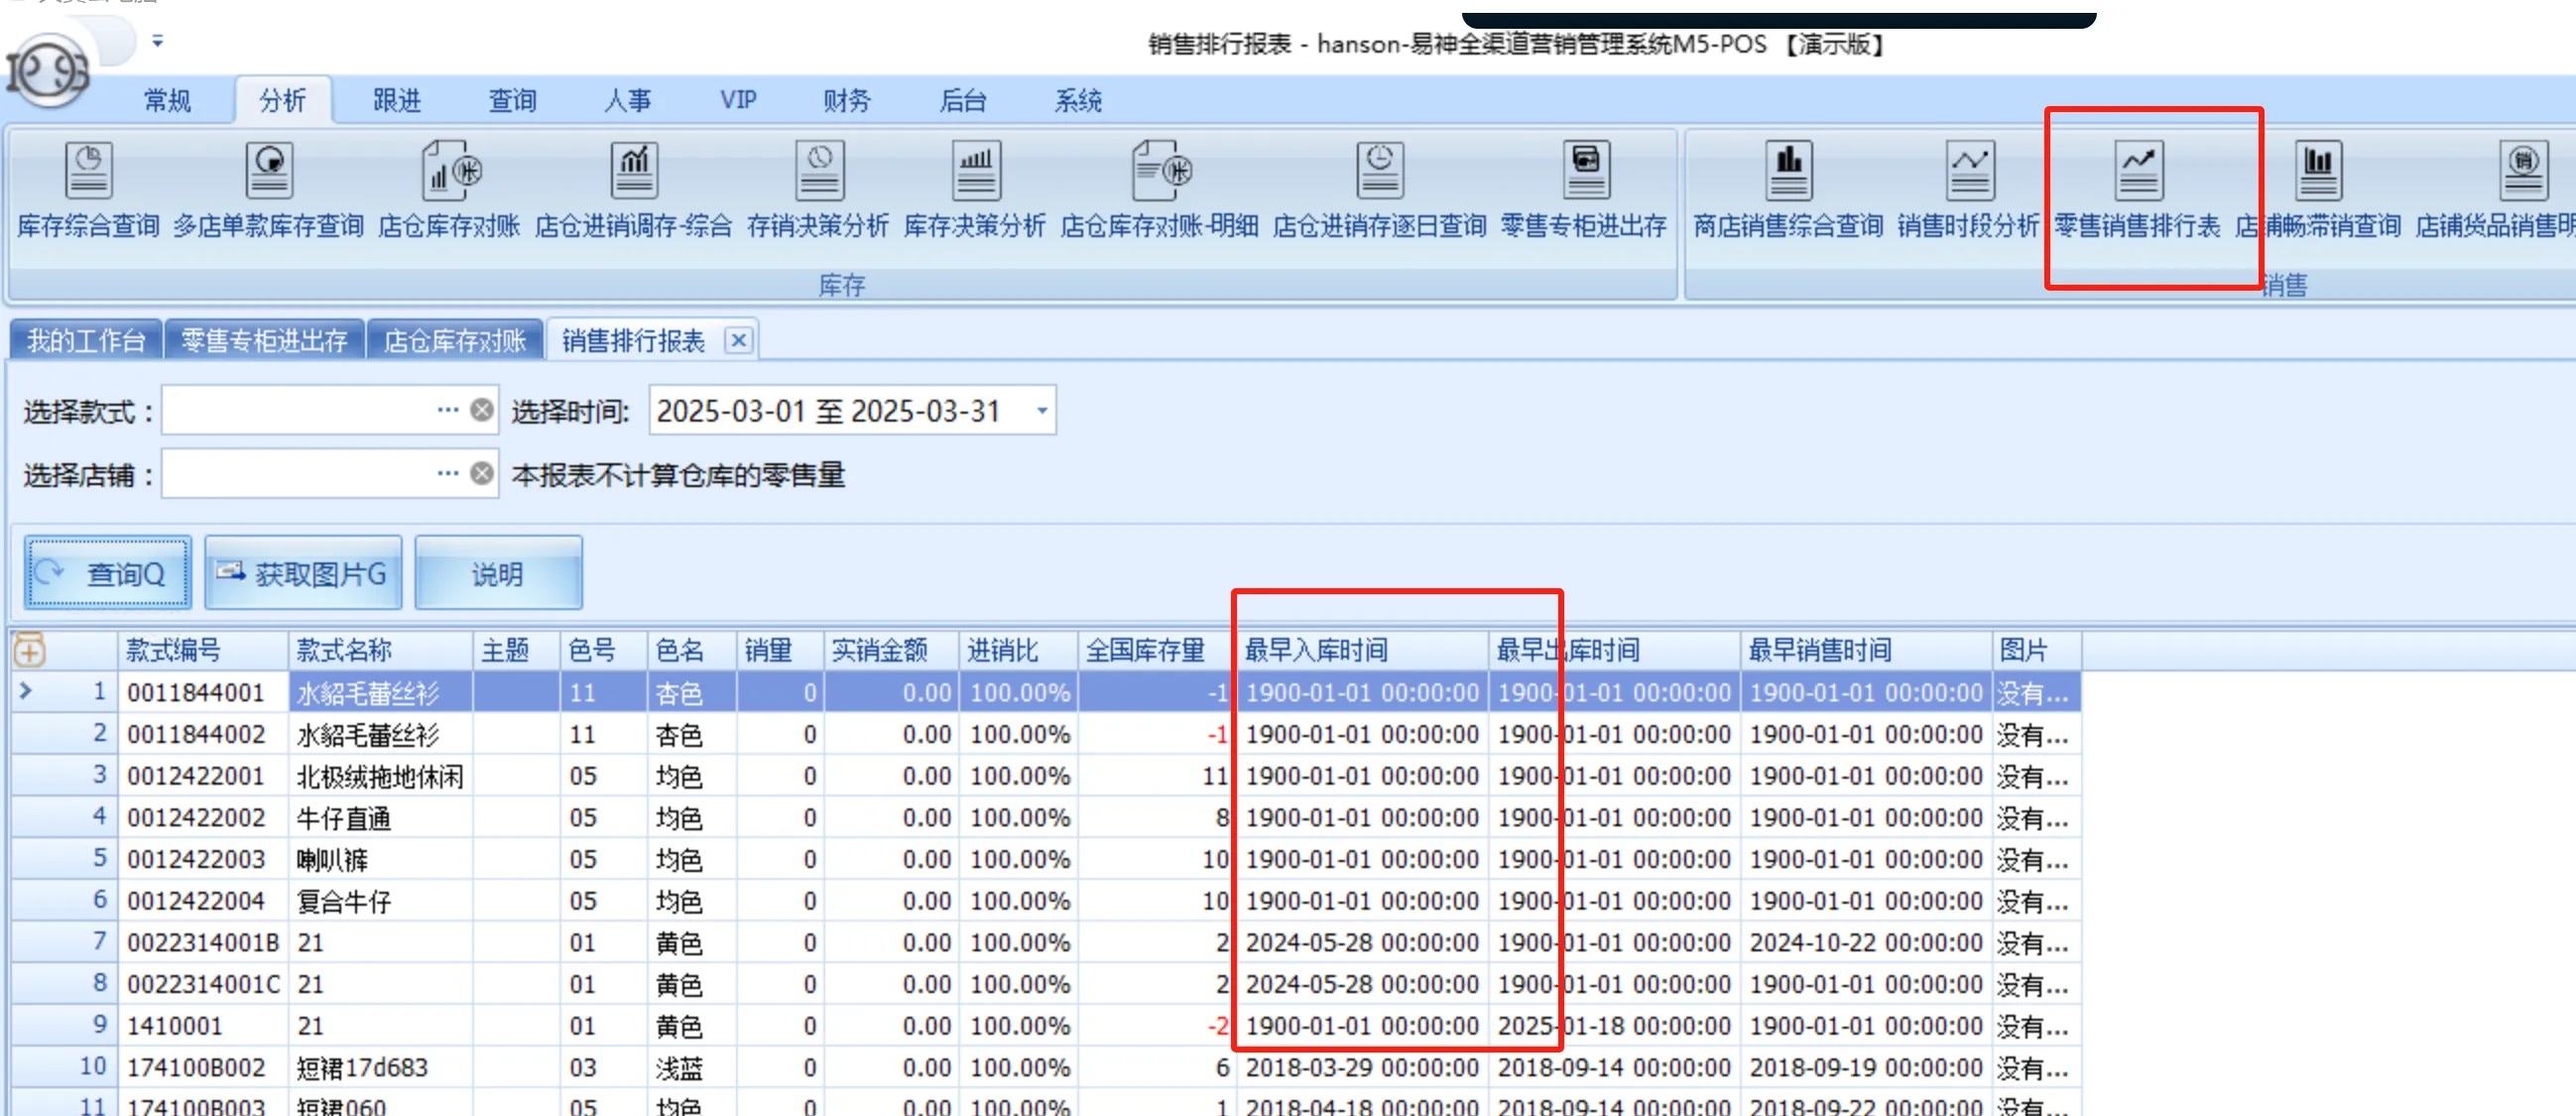Screen dimensions: 2576x1116
Task: Close the 销售排行报表 tab
Action: pyautogui.click(x=739, y=340)
